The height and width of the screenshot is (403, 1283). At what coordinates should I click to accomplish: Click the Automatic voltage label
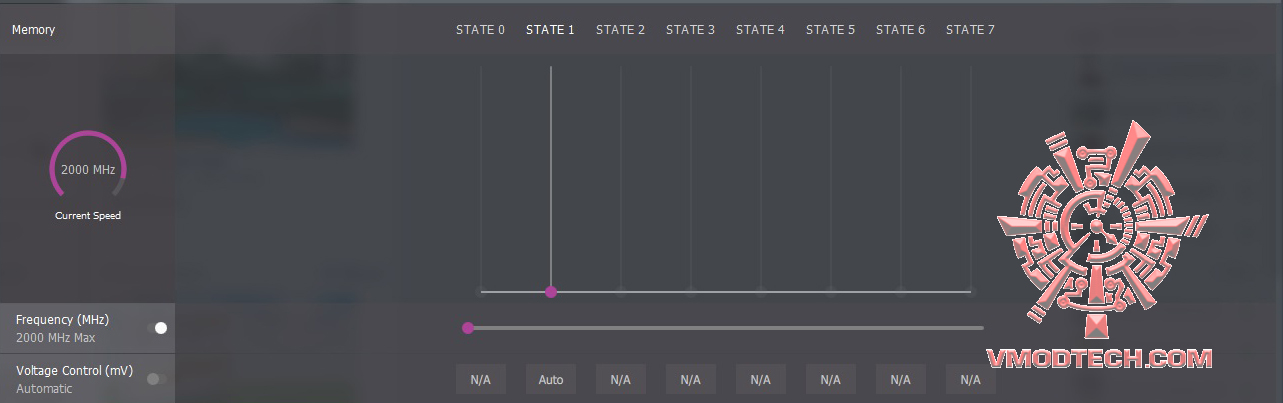coord(45,389)
